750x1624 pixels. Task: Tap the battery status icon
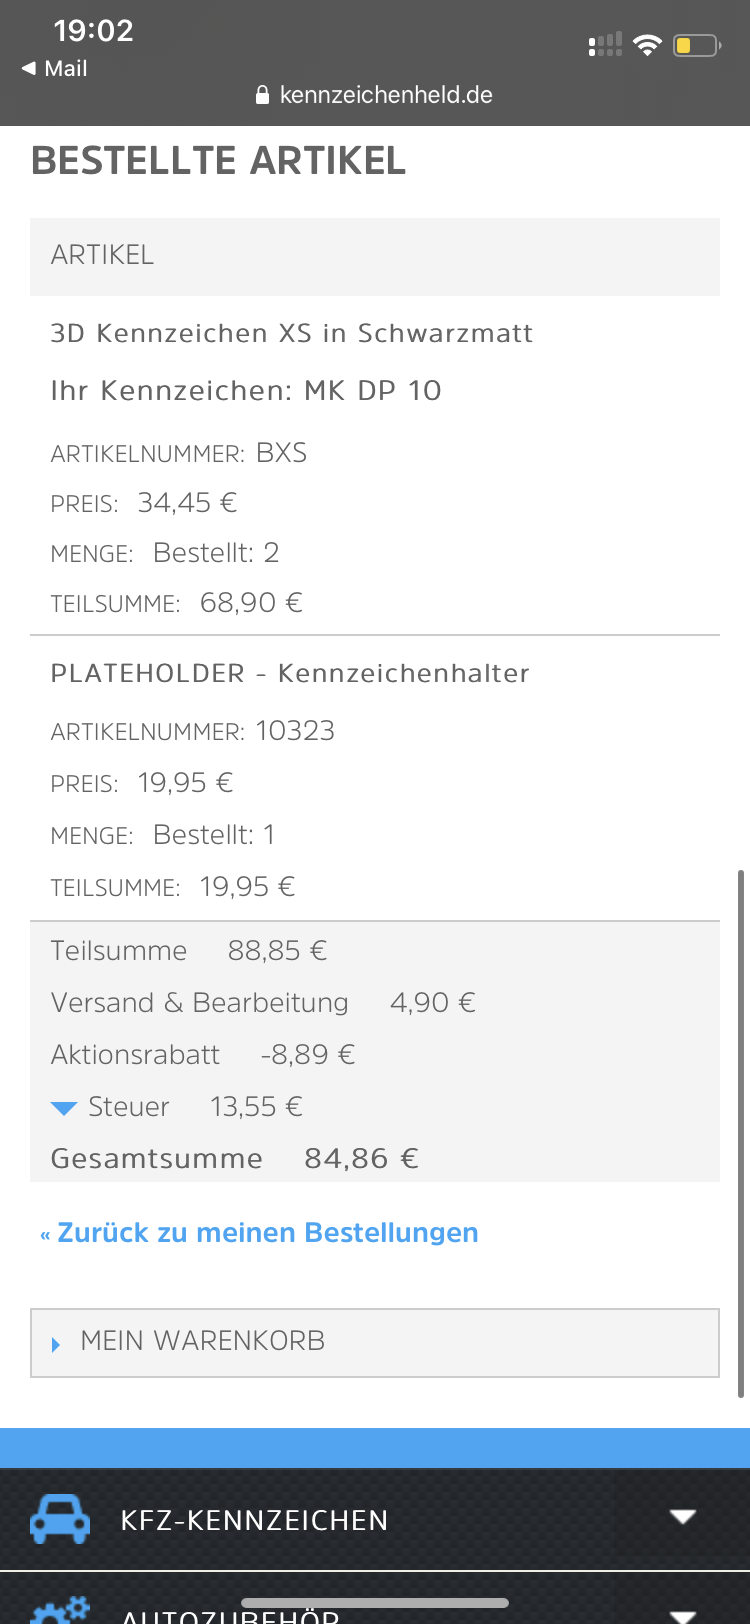(696, 45)
